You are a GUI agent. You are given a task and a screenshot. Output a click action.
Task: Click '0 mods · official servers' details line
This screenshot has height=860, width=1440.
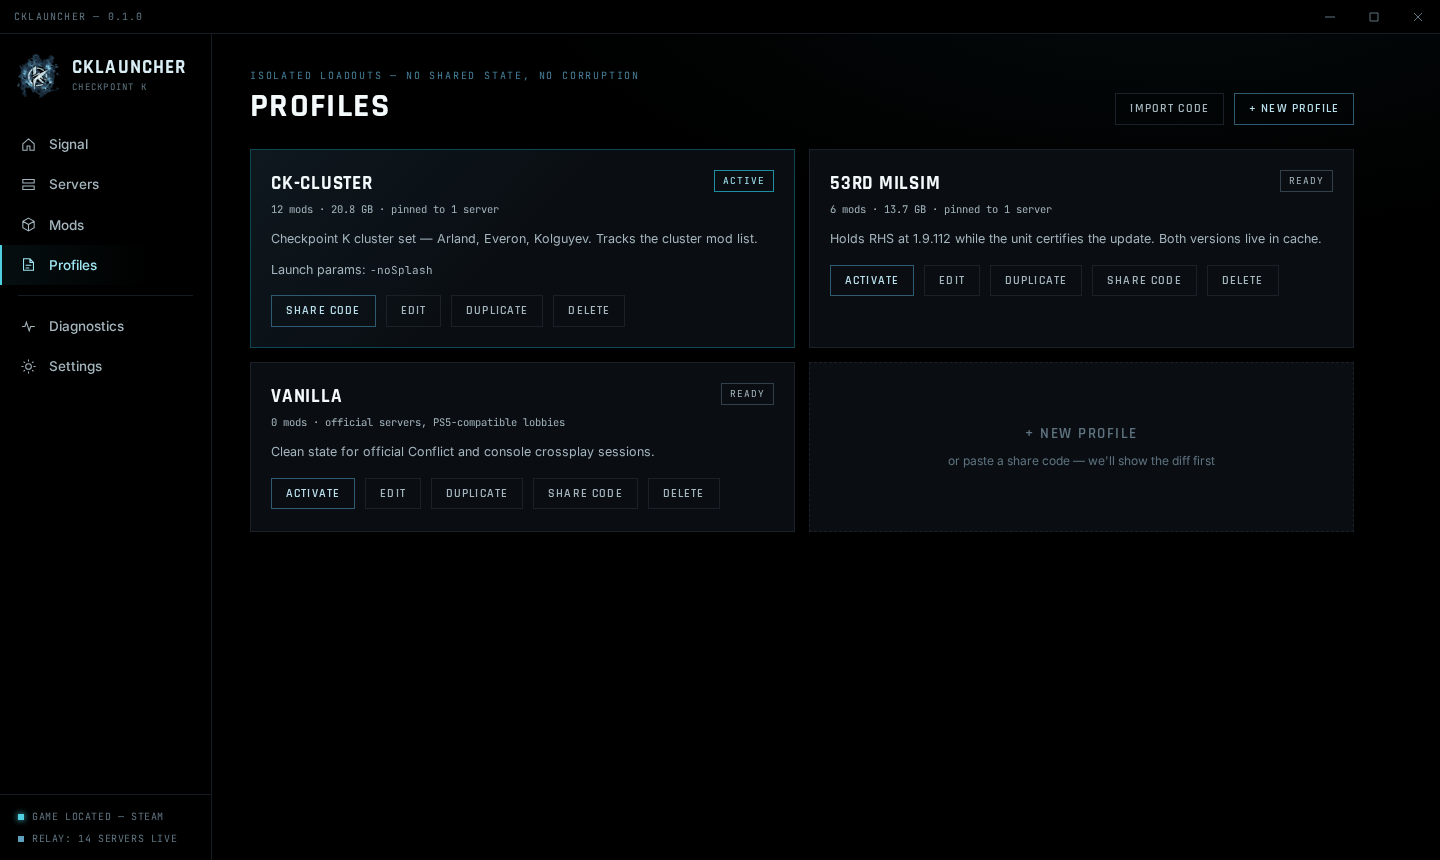418,423
